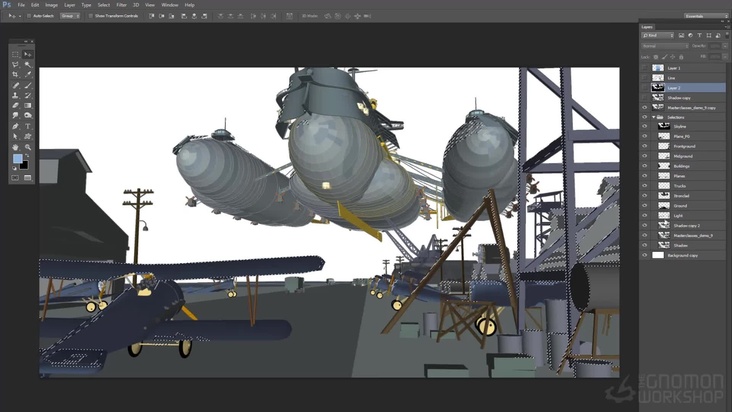Viewport: 732px width, 412px height.
Task: Lock all padlock icon
Action: 681,57
